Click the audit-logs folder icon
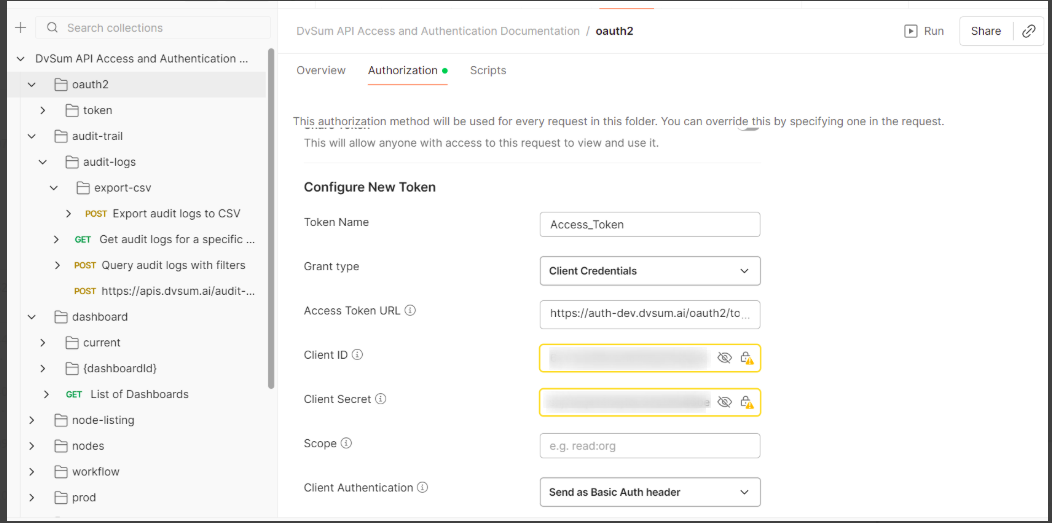Viewport: 1052px width, 523px height. click(72, 162)
